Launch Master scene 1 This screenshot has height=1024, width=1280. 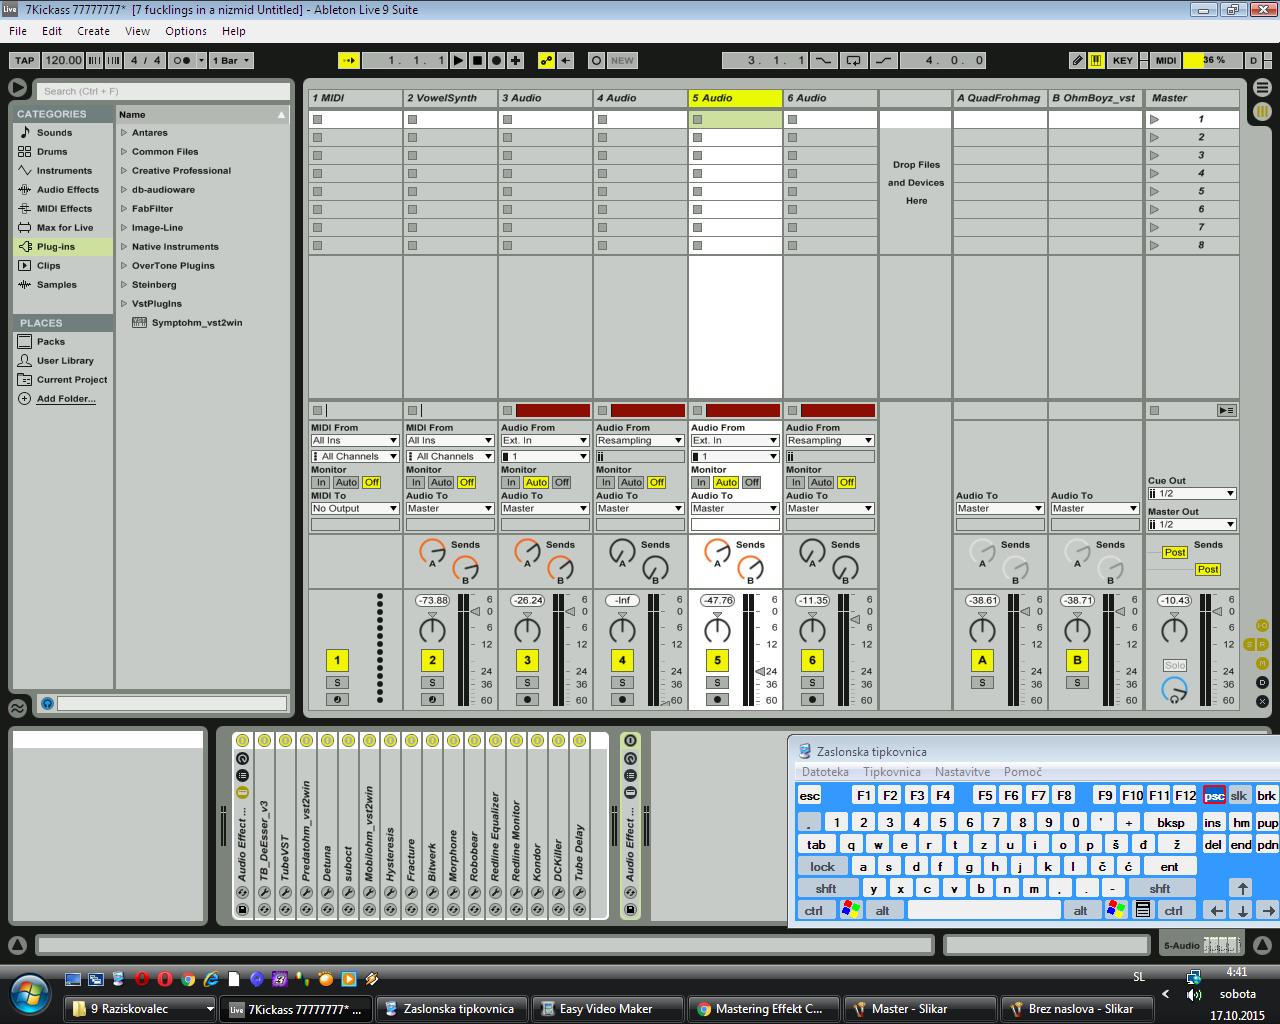(x=1155, y=119)
